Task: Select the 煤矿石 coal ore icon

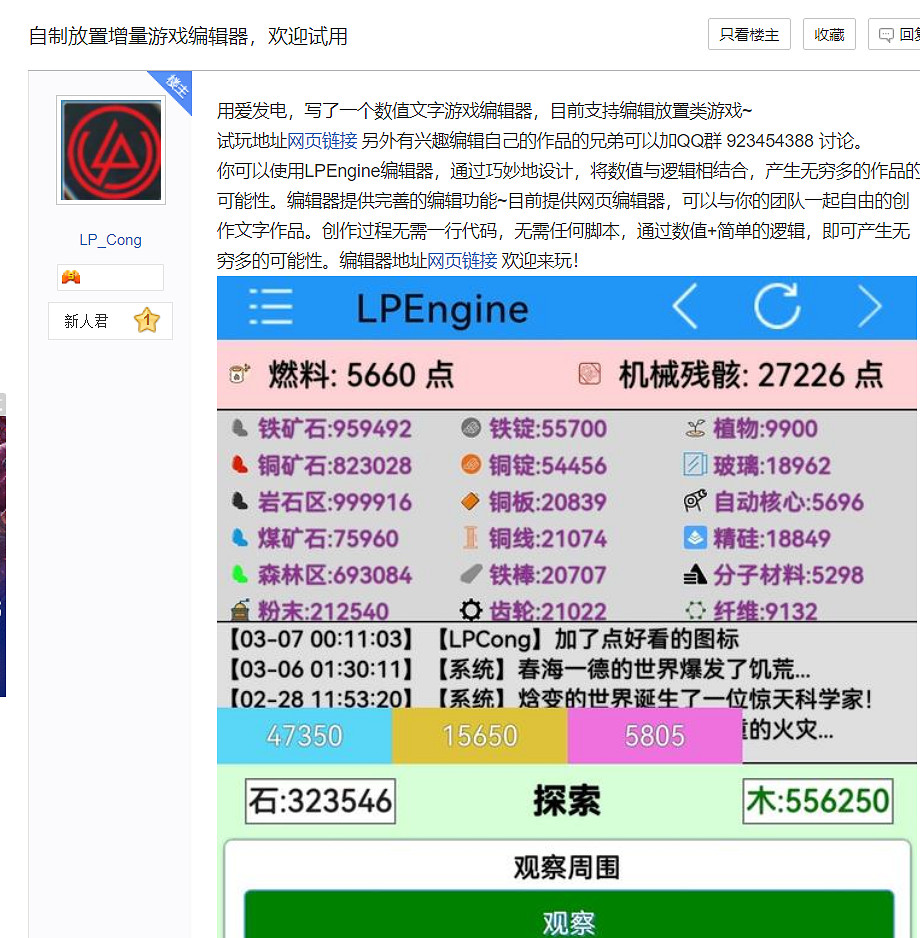Action: click(x=239, y=537)
